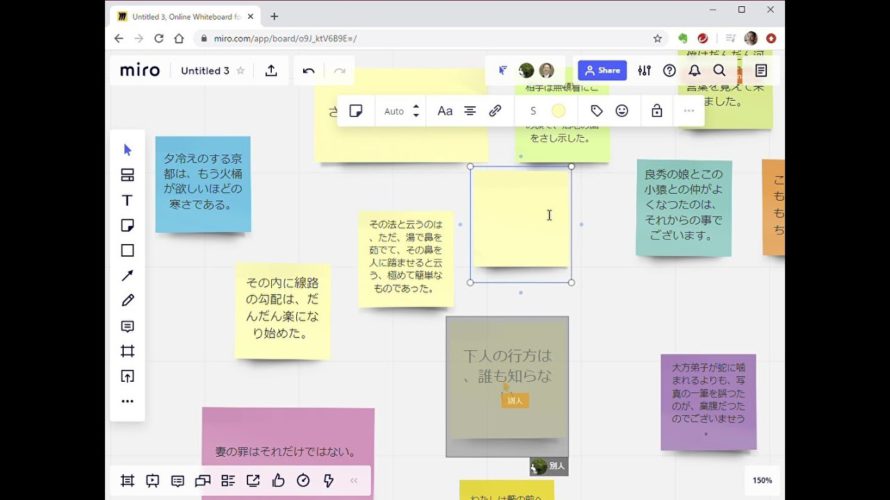Click the miro logo
Screen dimensions: 890x500
click(x=140, y=70)
